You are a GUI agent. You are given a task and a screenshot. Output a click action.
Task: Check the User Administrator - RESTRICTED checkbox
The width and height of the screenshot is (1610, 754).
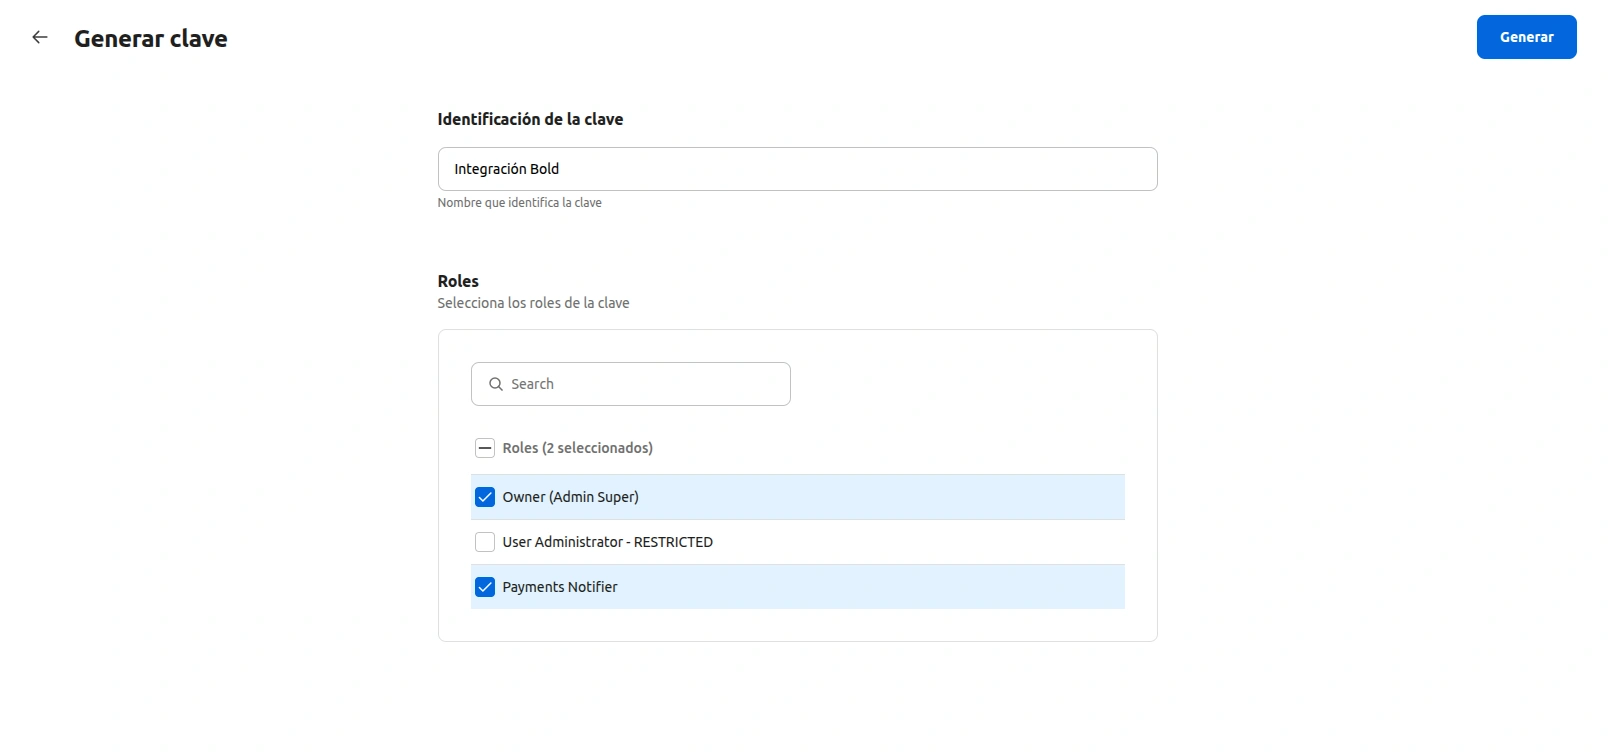point(485,542)
